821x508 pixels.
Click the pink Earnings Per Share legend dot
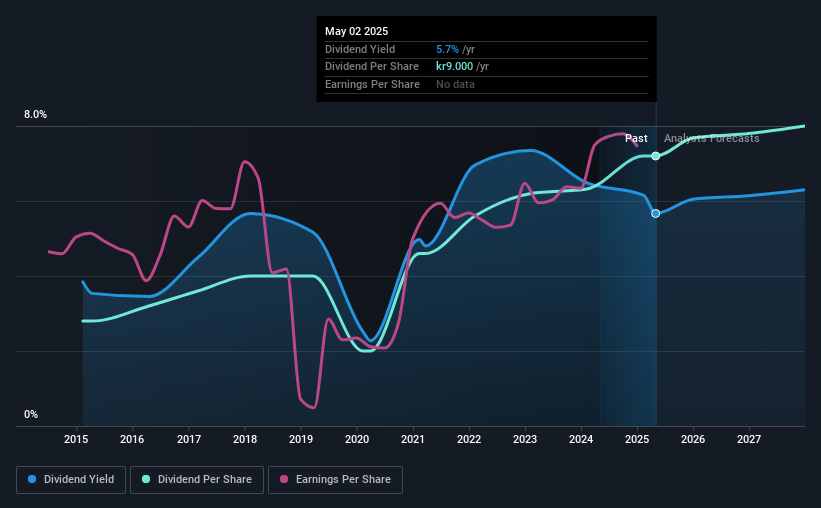tap(284, 479)
